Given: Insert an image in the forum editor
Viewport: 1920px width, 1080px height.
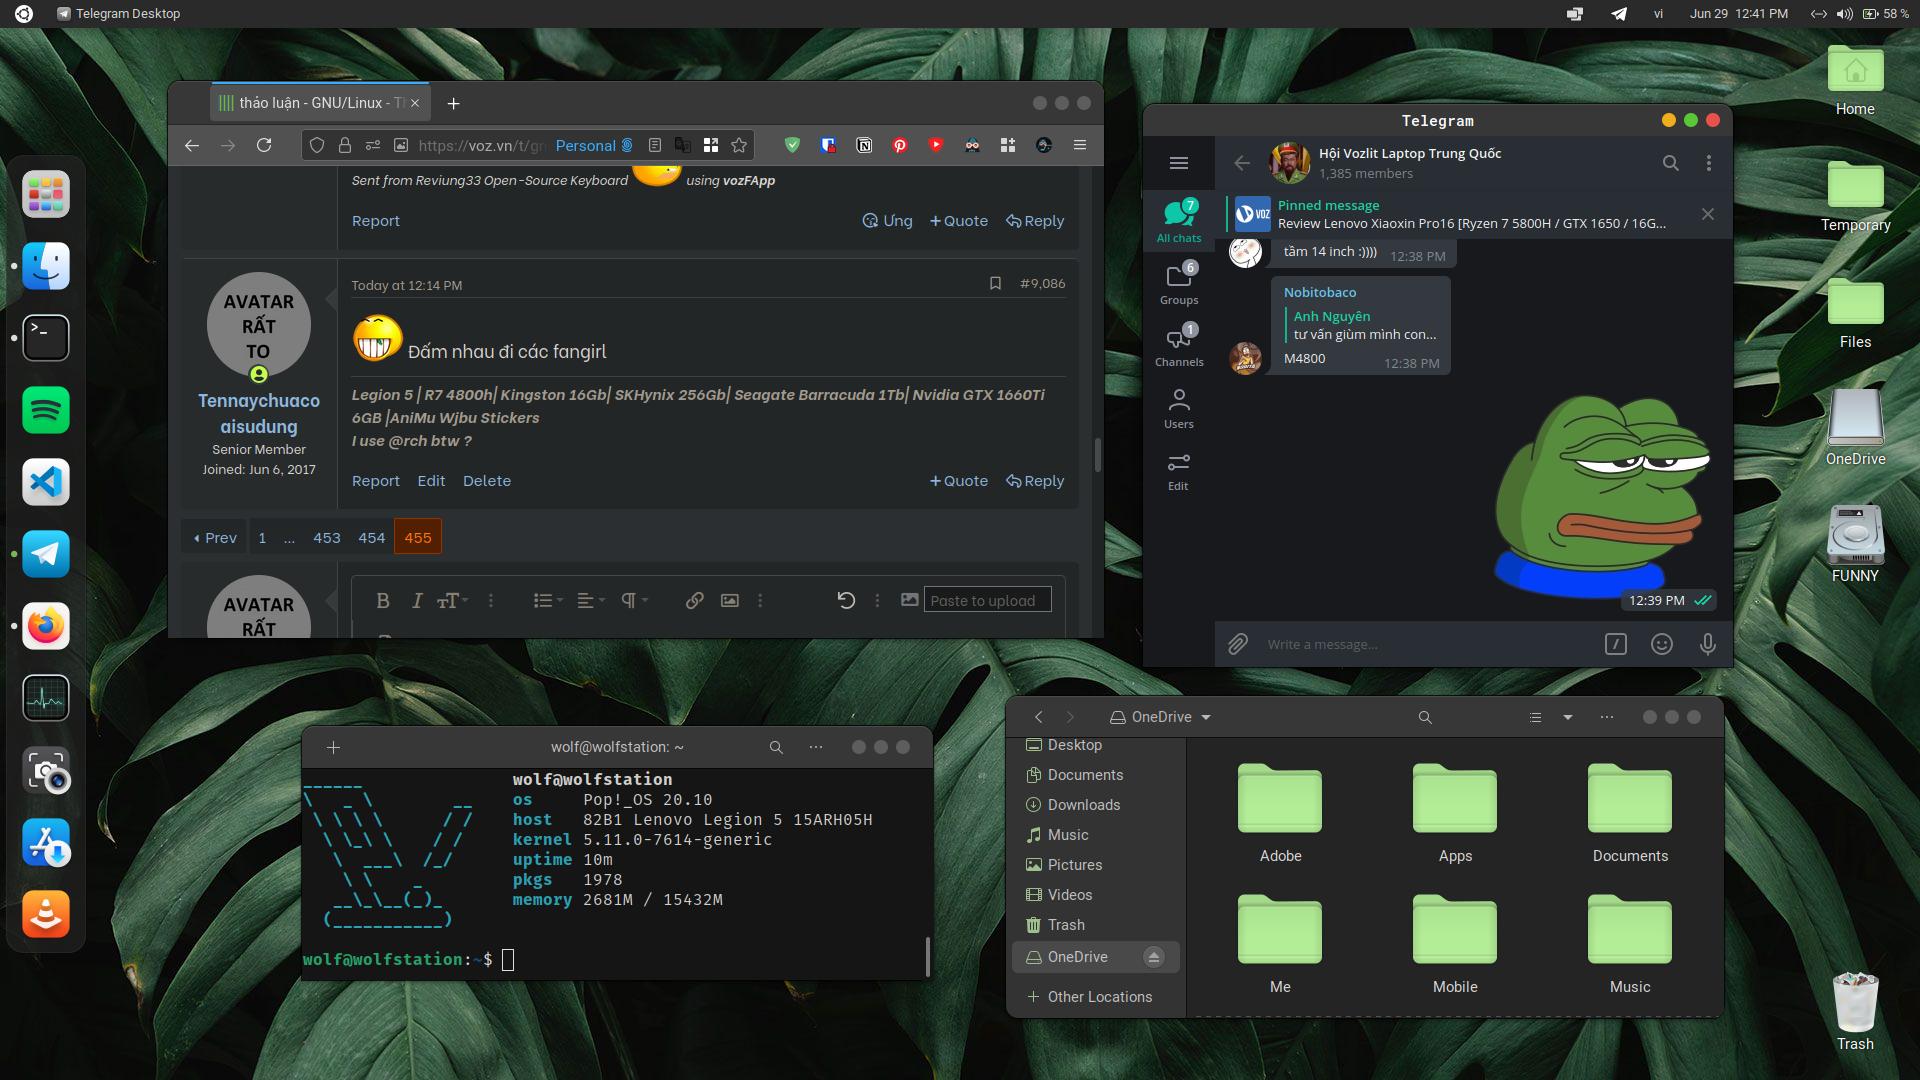Looking at the screenshot, I should pos(730,600).
